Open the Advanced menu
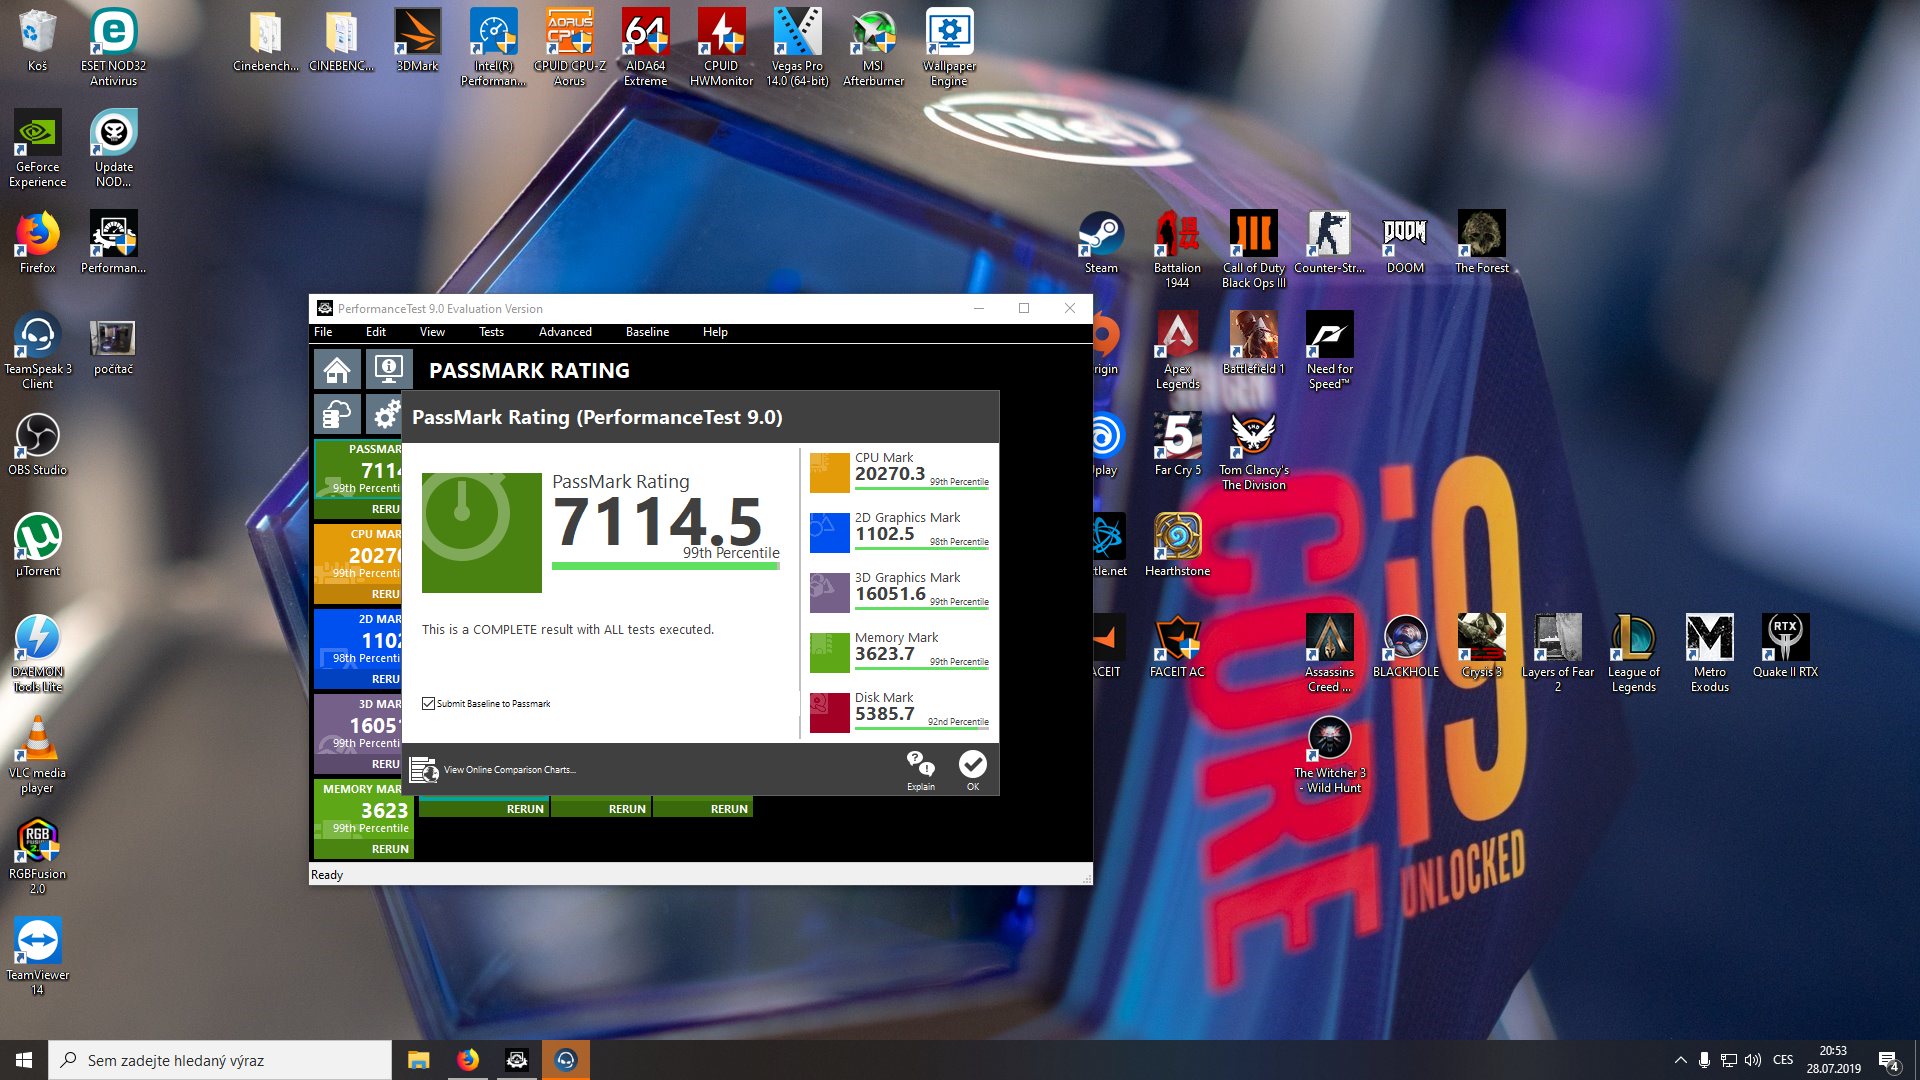The height and width of the screenshot is (1080, 1920). coord(565,332)
